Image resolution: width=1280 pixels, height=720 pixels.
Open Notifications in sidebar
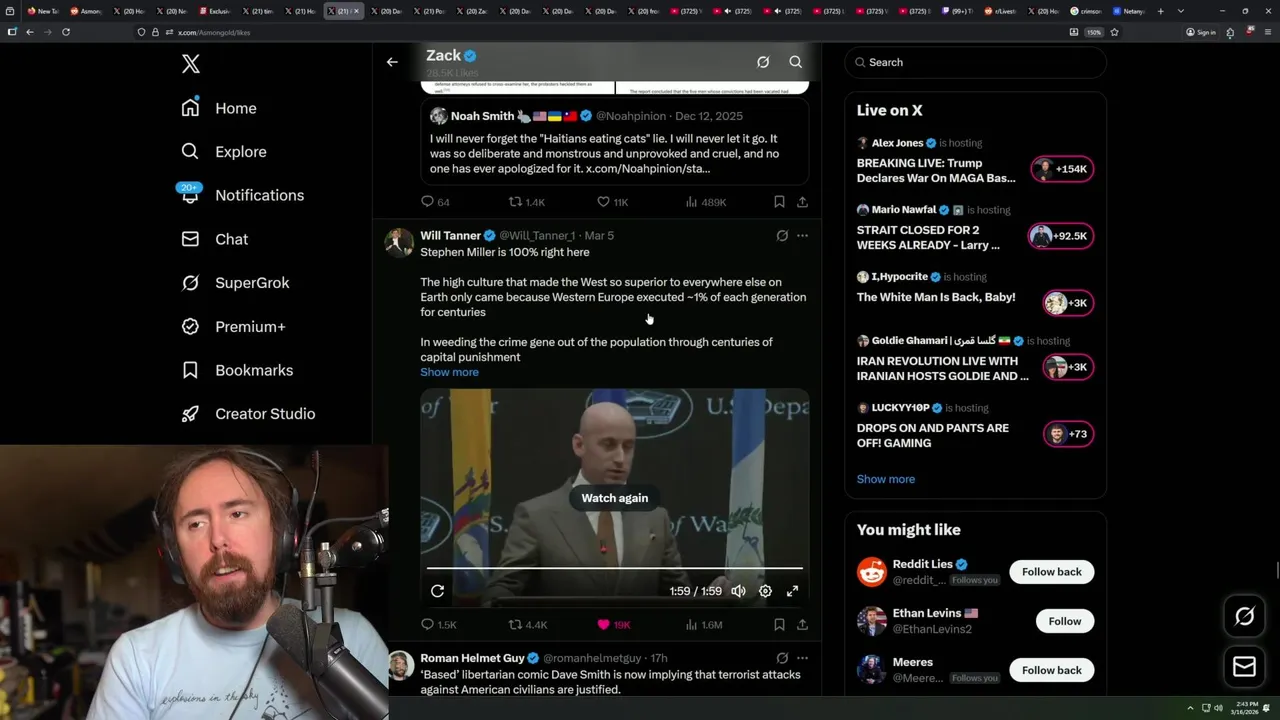pyautogui.click(x=242, y=195)
